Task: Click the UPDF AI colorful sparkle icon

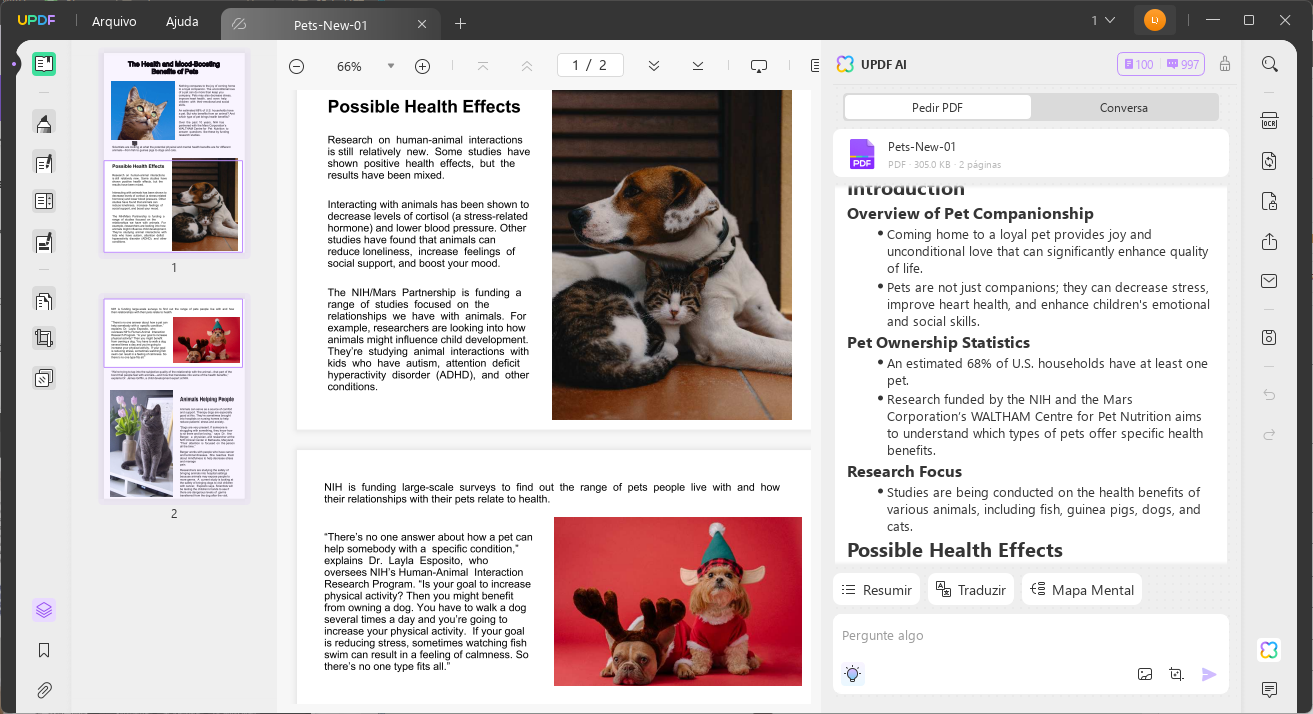Action: point(1268,649)
